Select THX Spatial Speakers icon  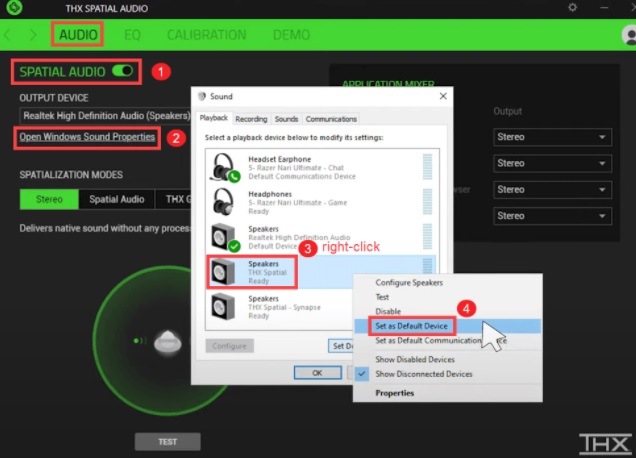pos(223,272)
